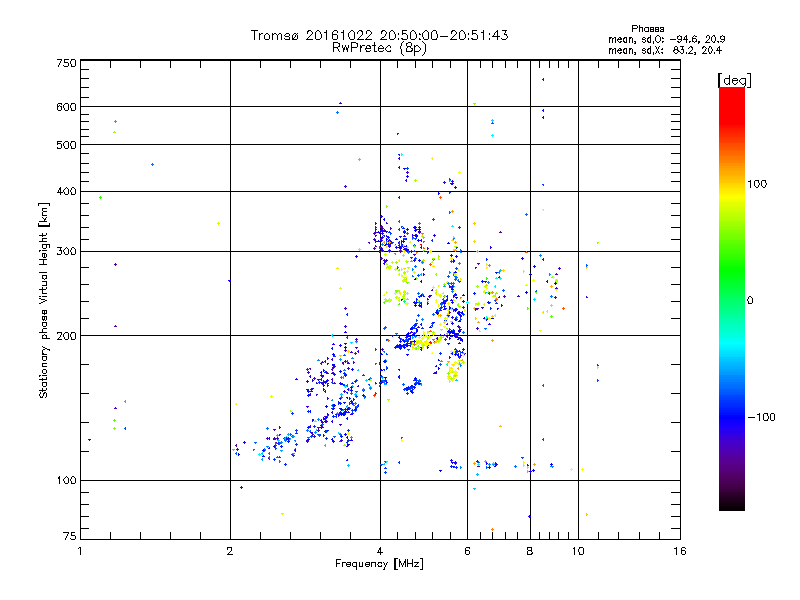Click the height axis tick label '100' km

pos(66,481)
